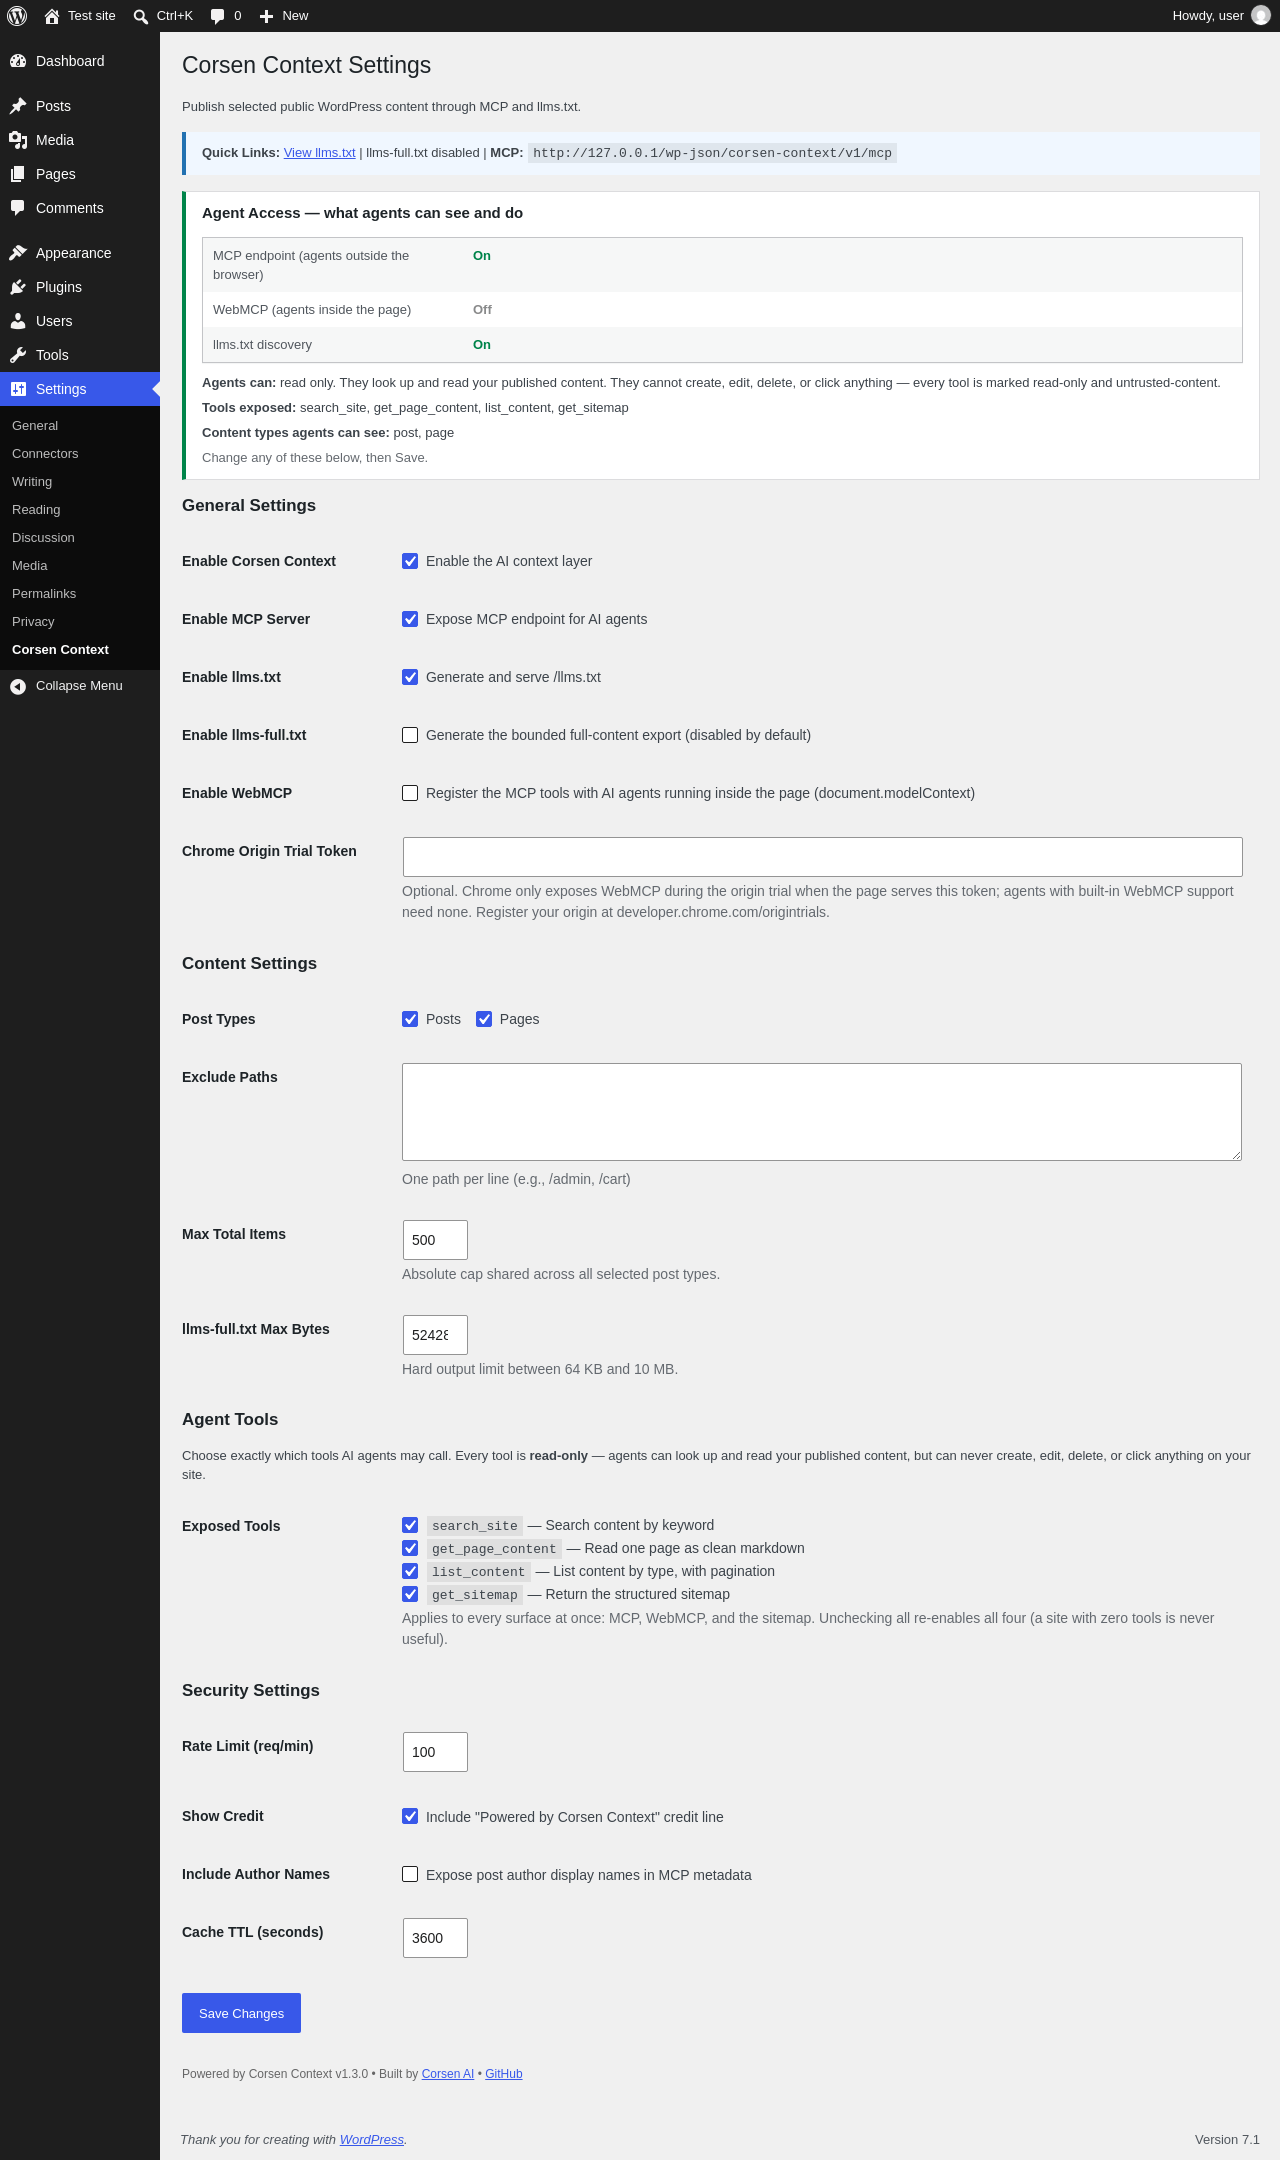Click the llms.txt discovery 'On' status
Image resolution: width=1280 pixels, height=2160 pixels.
[482, 345]
